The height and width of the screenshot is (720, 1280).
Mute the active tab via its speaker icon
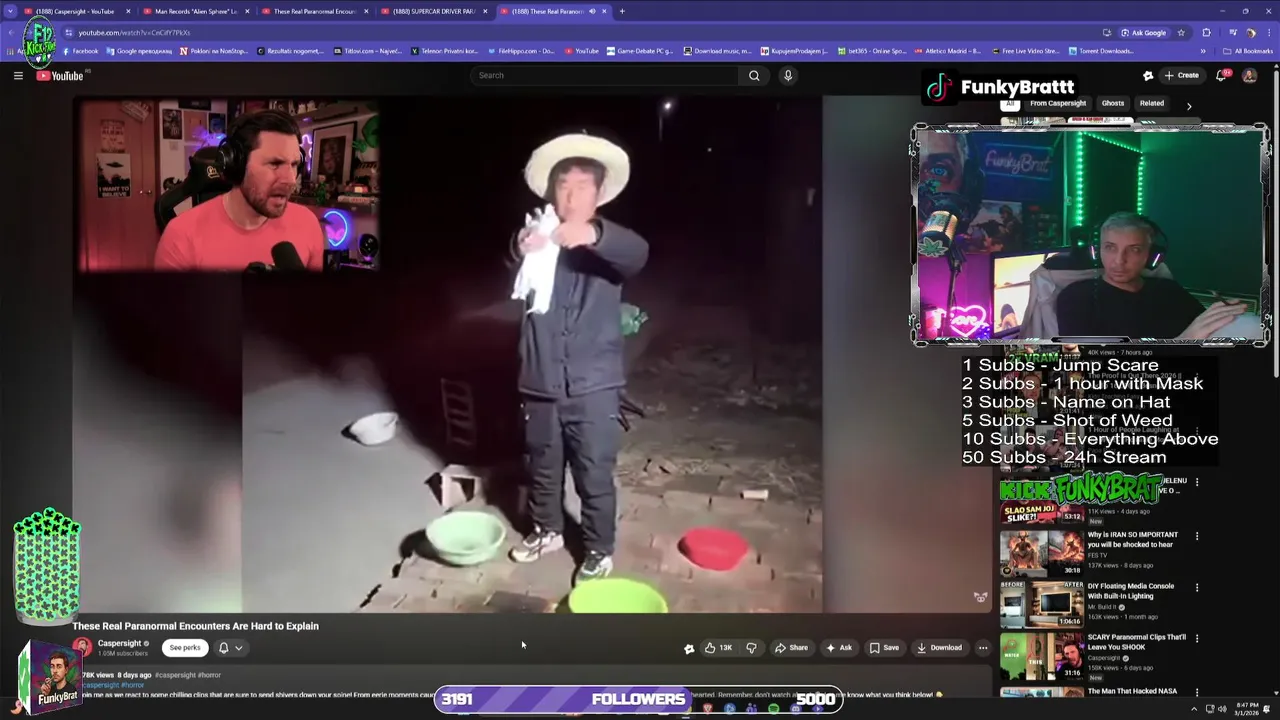(x=592, y=11)
